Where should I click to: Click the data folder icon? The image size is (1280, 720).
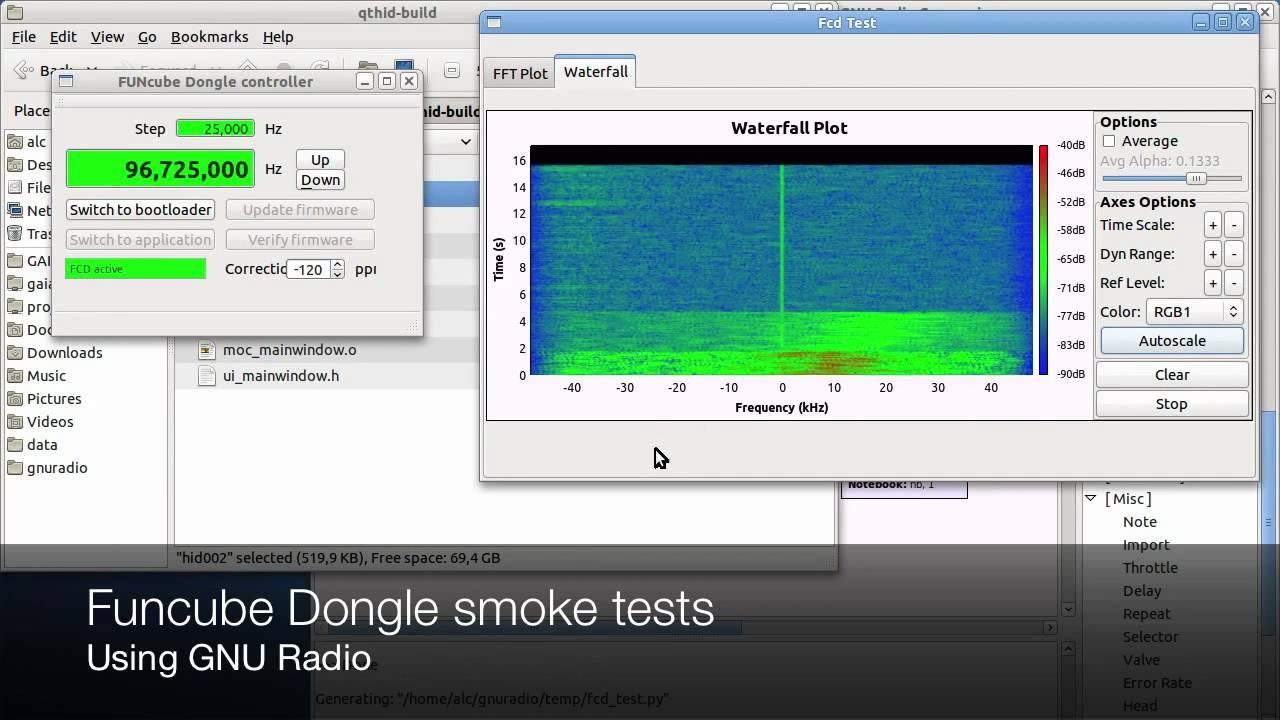point(15,445)
